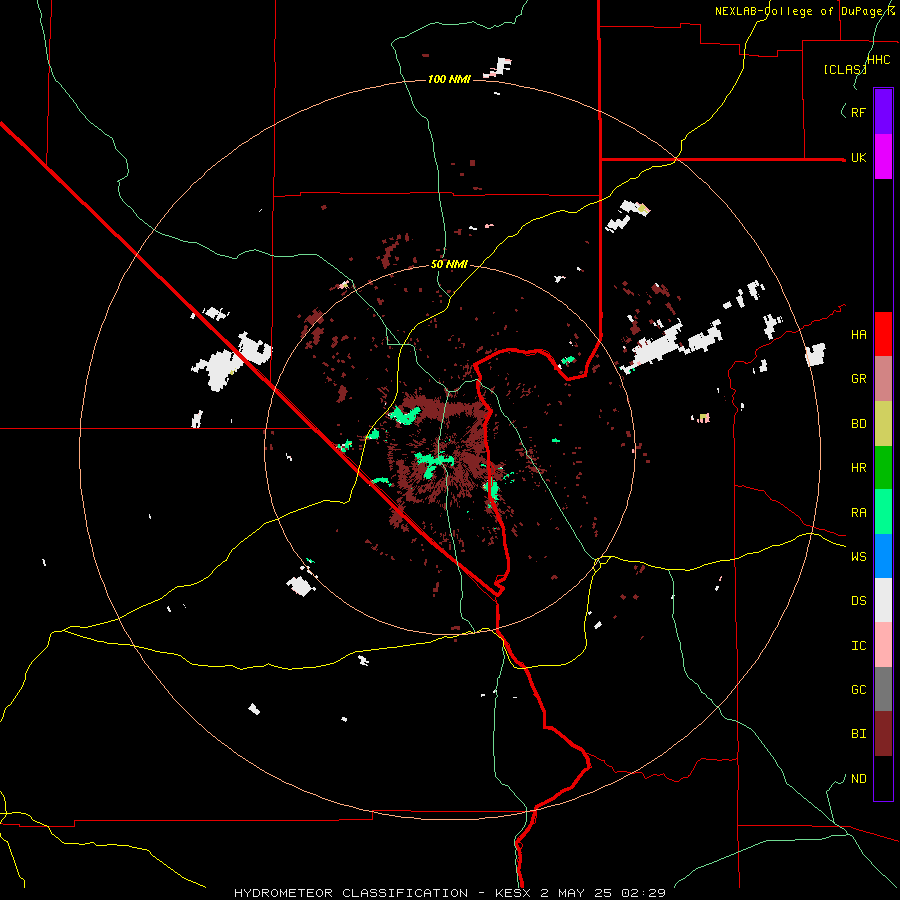Select the 'BD' legend label
This screenshot has width=900, height=900.
click(858, 424)
